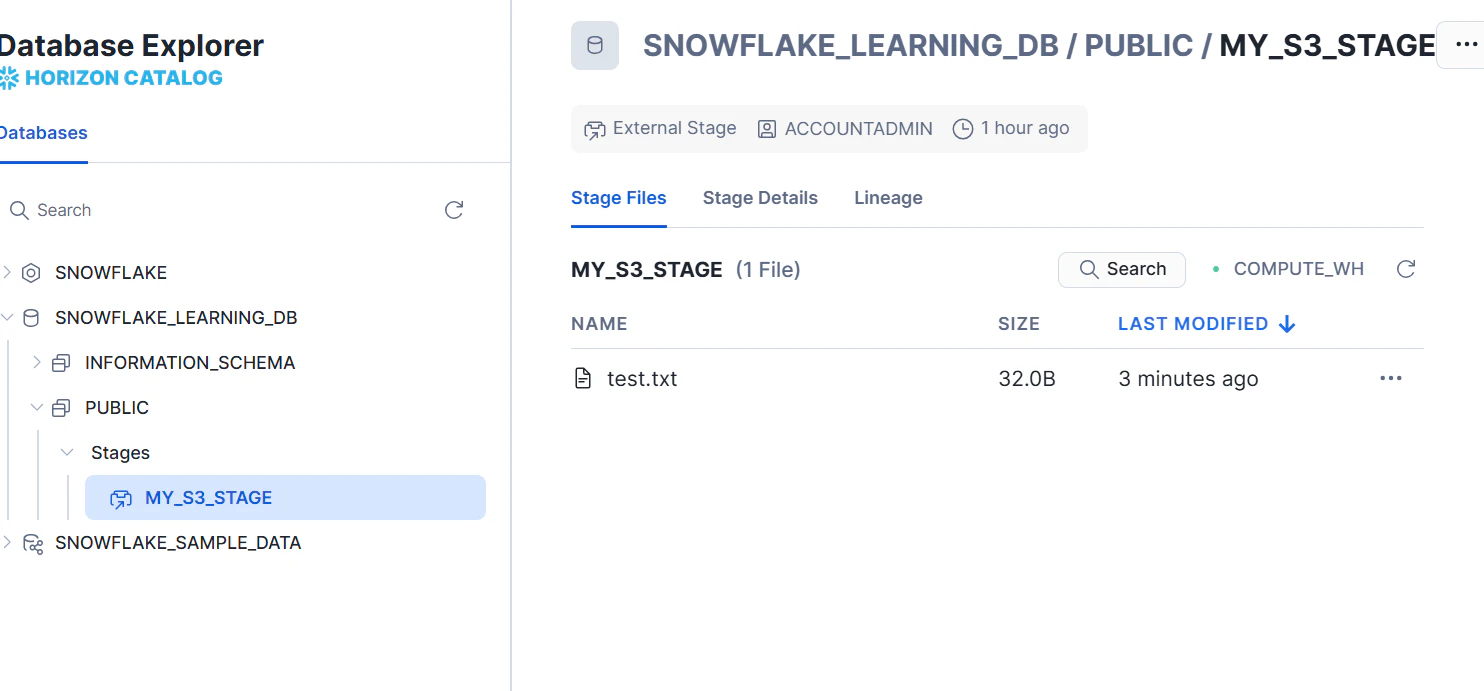
Task: Collapse the SNOWFLAKE_LEARNING_DB node
Action: (x=7, y=318)
